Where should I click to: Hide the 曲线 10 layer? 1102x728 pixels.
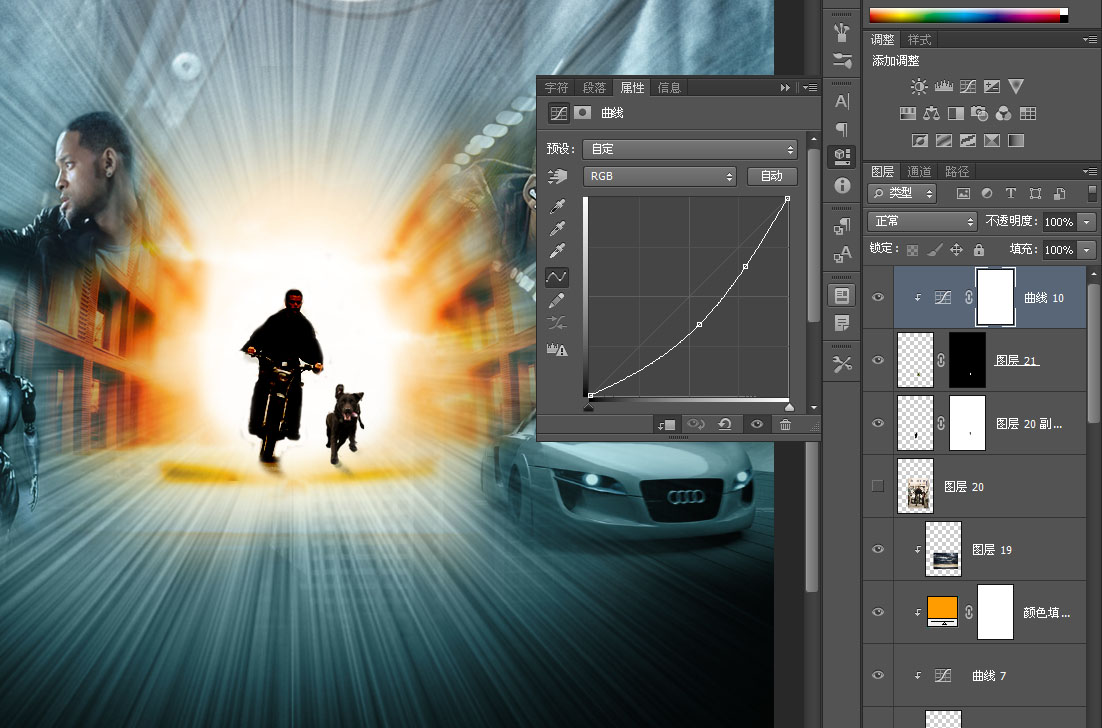tap(878, 297)
